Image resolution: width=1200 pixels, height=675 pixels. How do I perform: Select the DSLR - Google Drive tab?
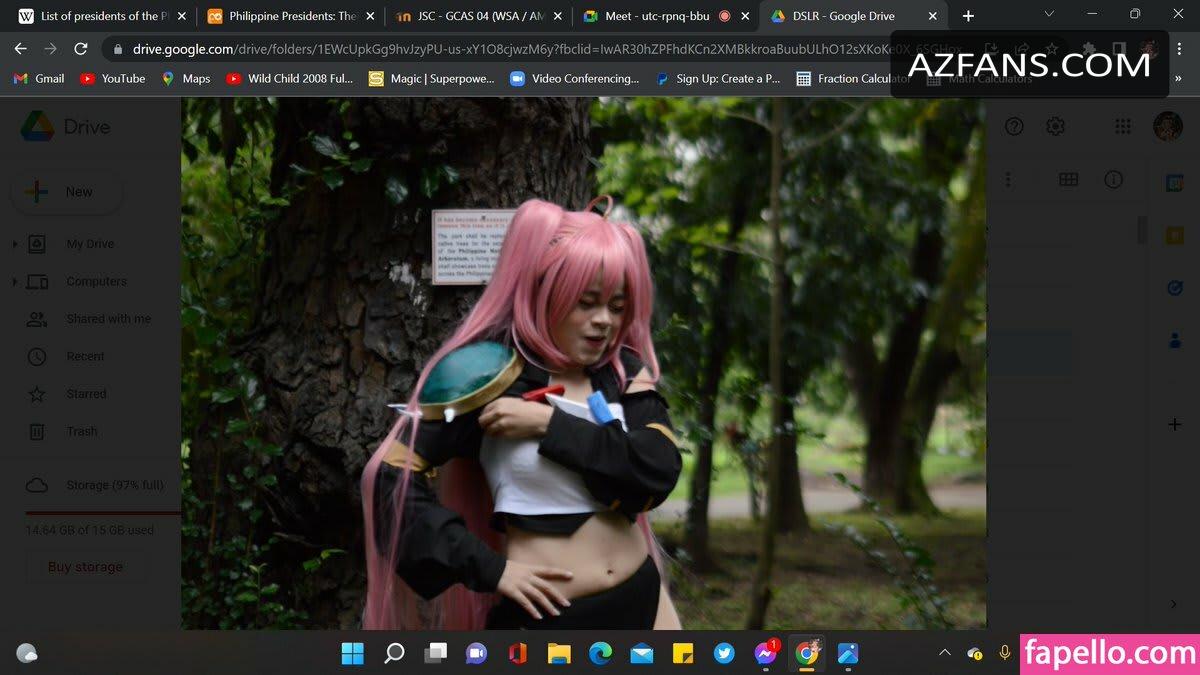point(853,16)
